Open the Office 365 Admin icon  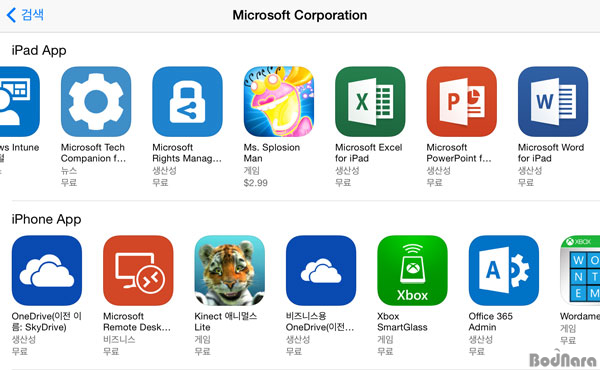(x=504, y=271)
